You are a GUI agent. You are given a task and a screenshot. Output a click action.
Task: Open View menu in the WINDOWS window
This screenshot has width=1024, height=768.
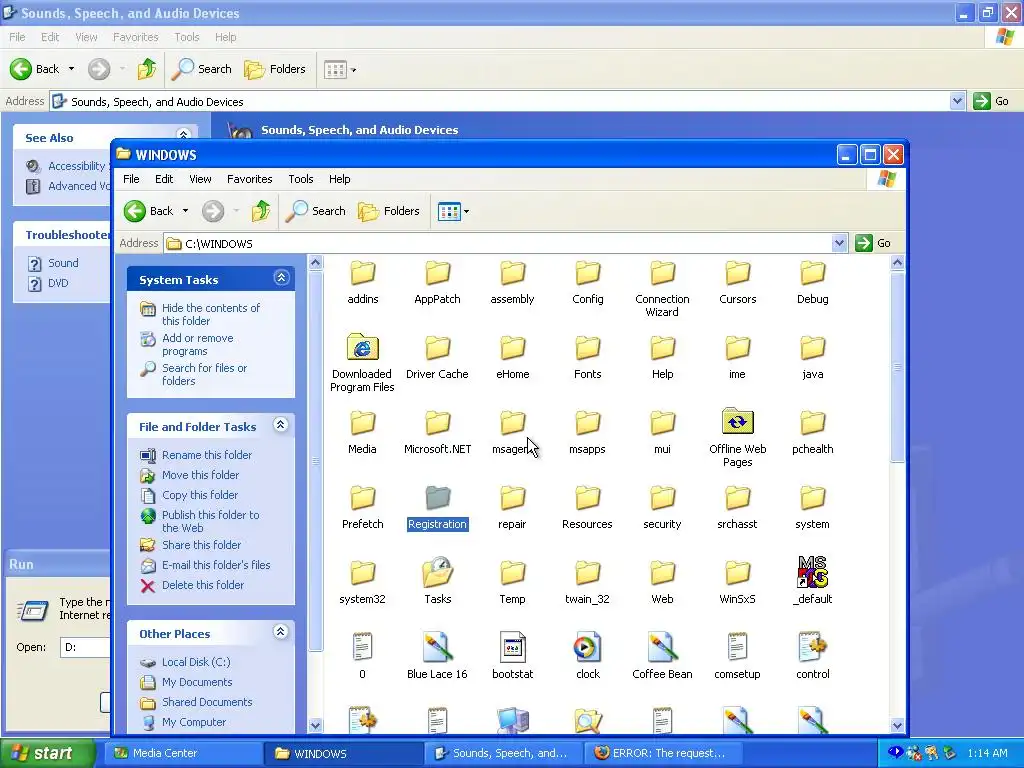pyautogui.click(x=200, y=179)
